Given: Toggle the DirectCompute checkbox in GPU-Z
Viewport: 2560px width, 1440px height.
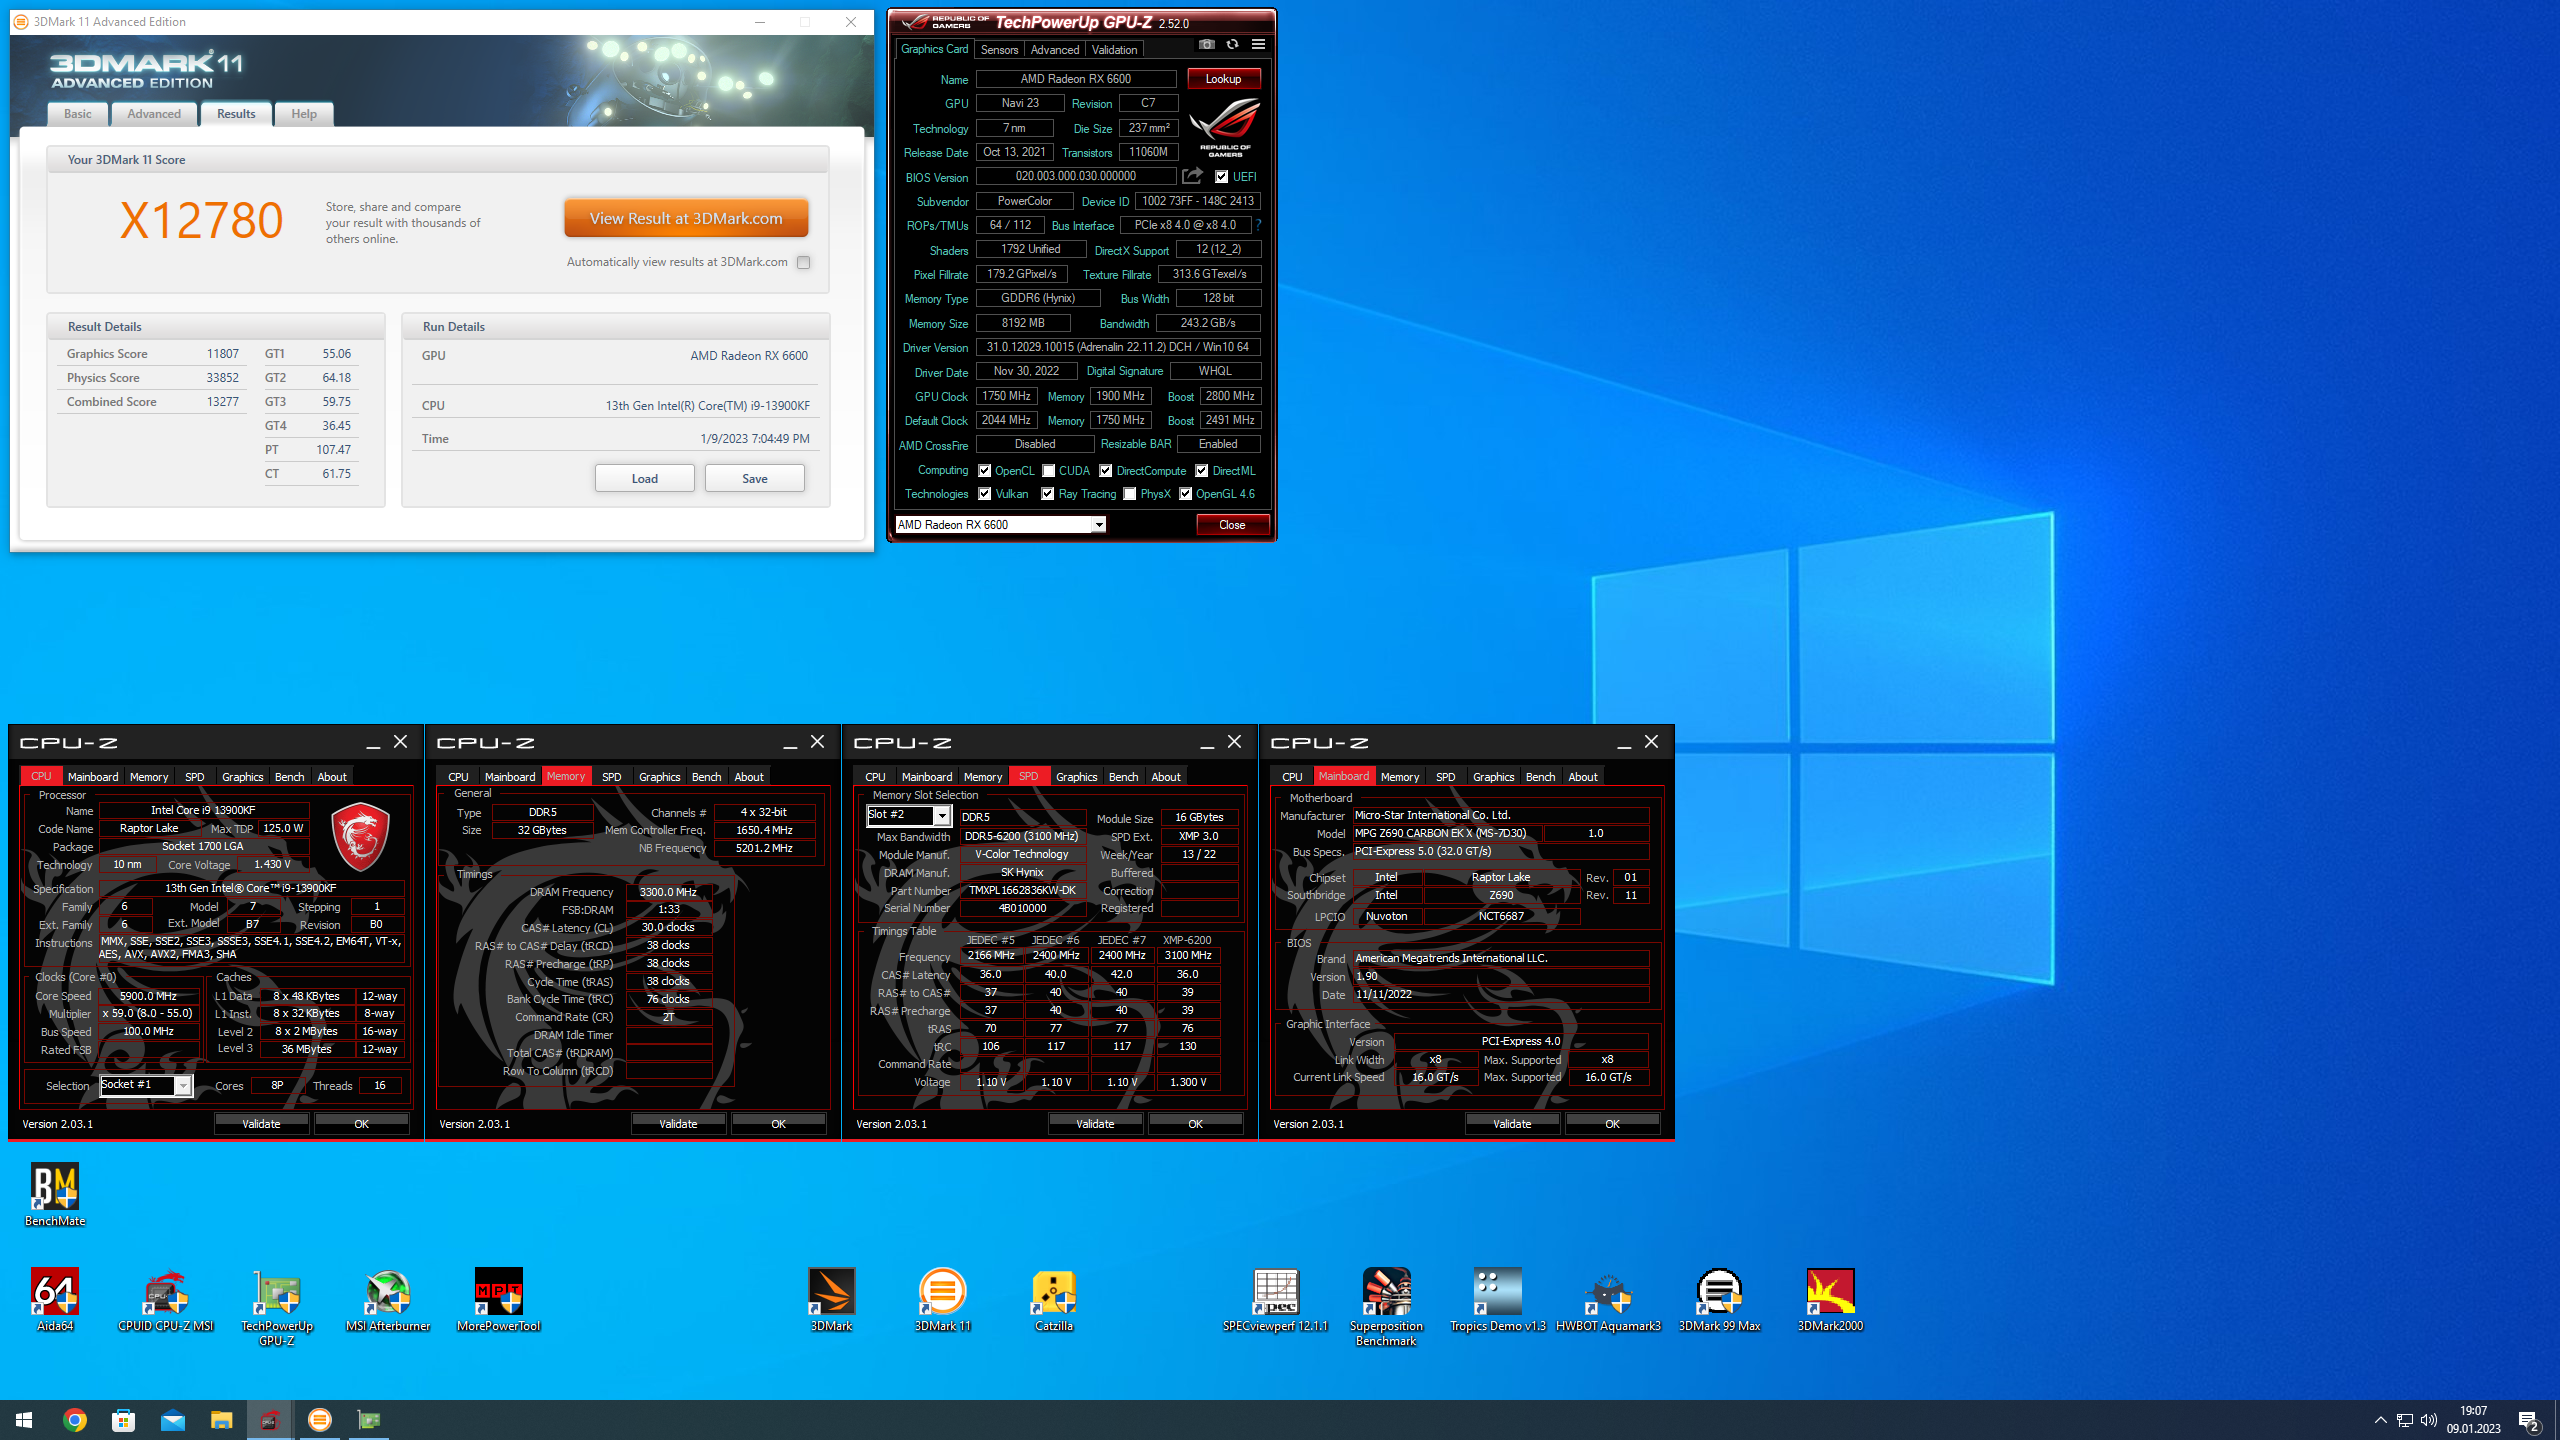Looking at the screenshot, I should [1106, 471].
